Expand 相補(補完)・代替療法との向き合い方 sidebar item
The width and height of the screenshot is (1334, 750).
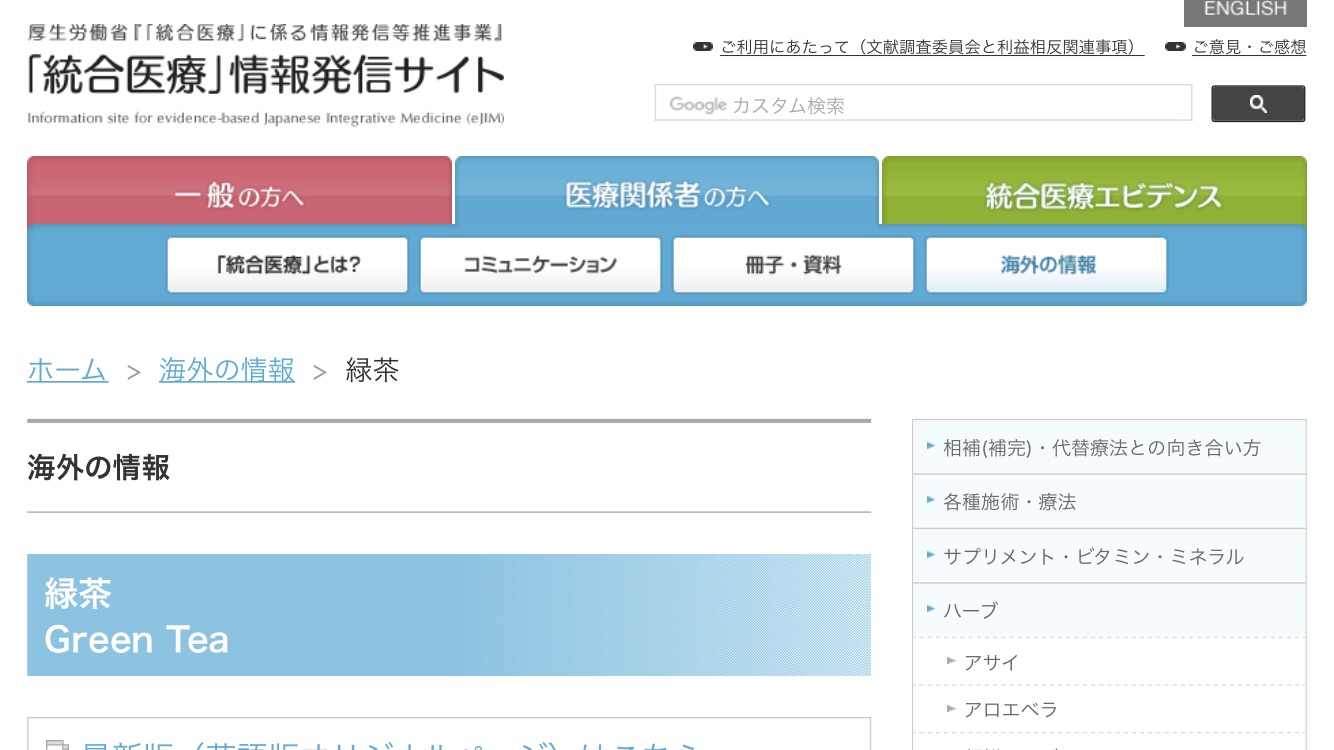coord(1101,448)
